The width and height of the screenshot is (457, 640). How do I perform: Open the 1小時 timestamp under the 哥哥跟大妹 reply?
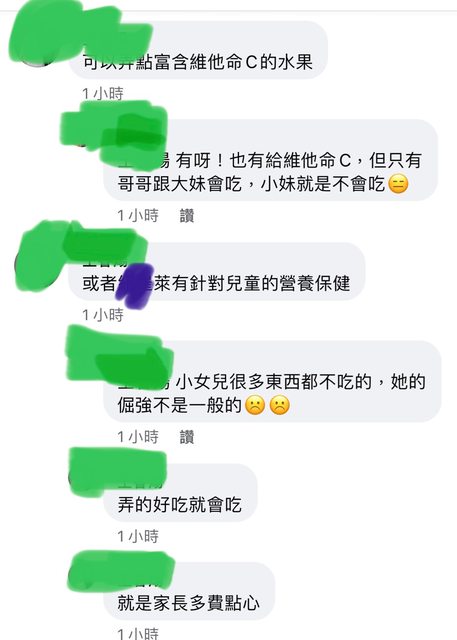[138, 216]
